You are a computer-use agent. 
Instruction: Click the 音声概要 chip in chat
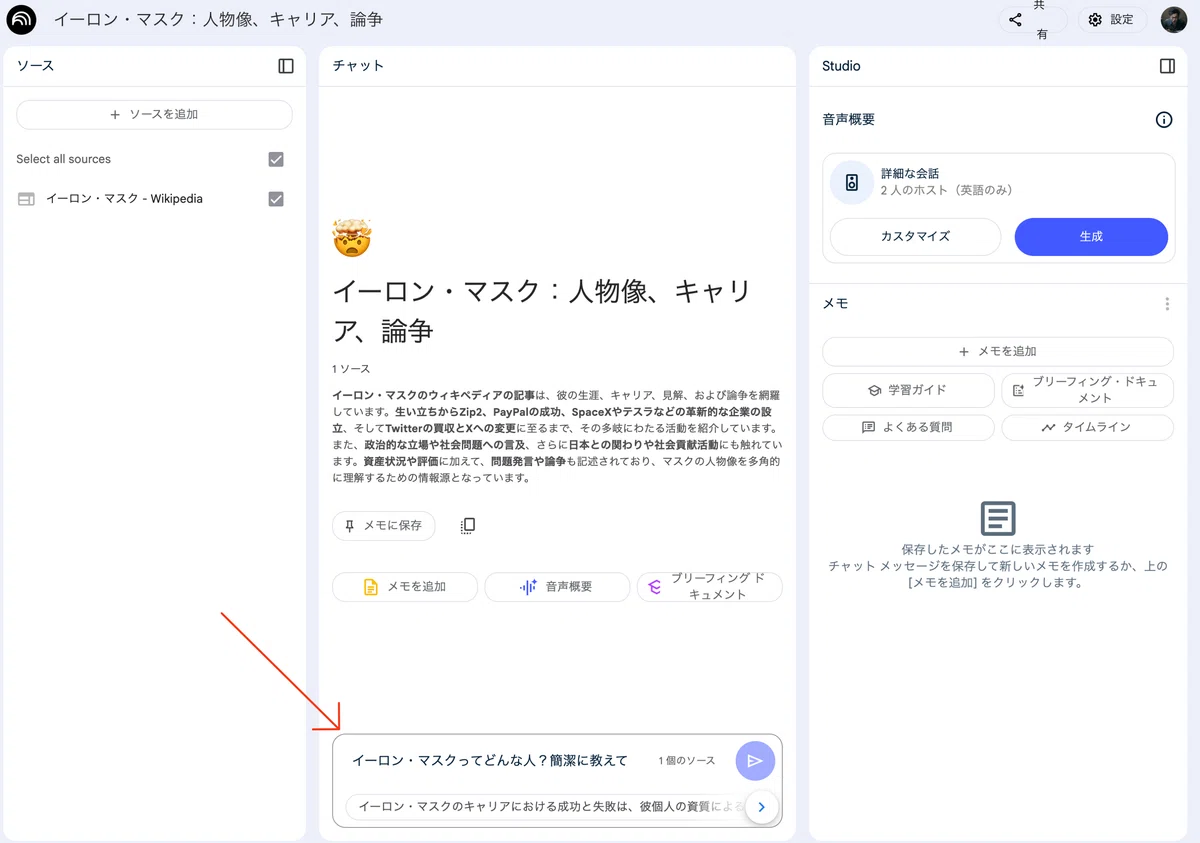(557, 587)
